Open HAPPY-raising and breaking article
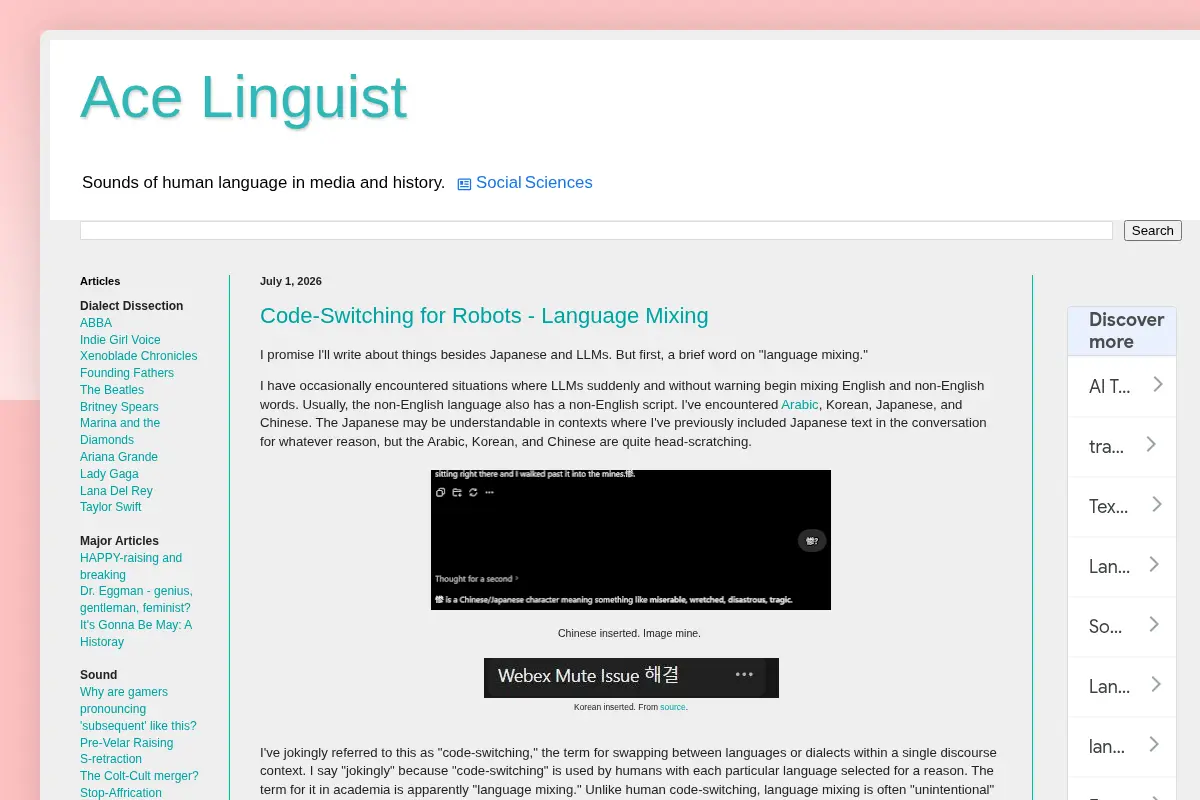 [131, 567]
